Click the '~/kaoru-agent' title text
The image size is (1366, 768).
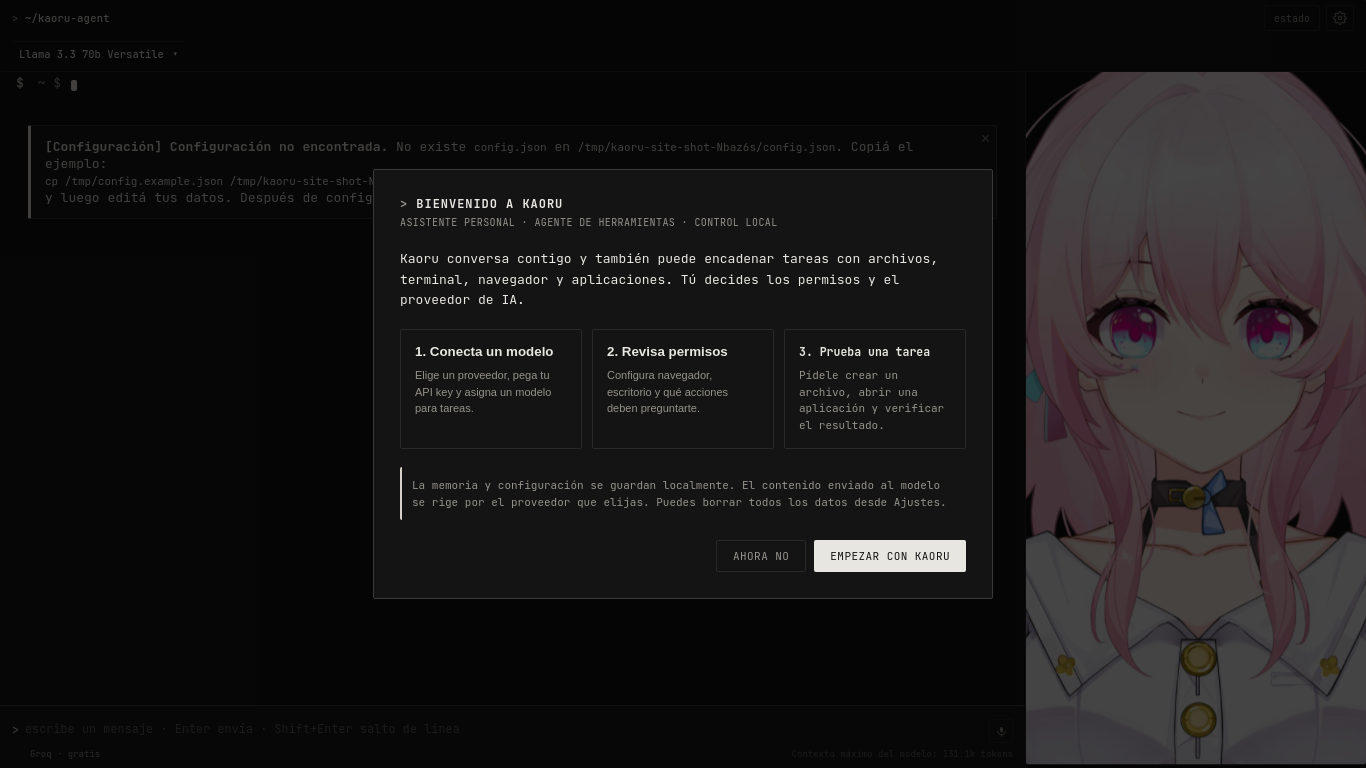coord(67,18)
